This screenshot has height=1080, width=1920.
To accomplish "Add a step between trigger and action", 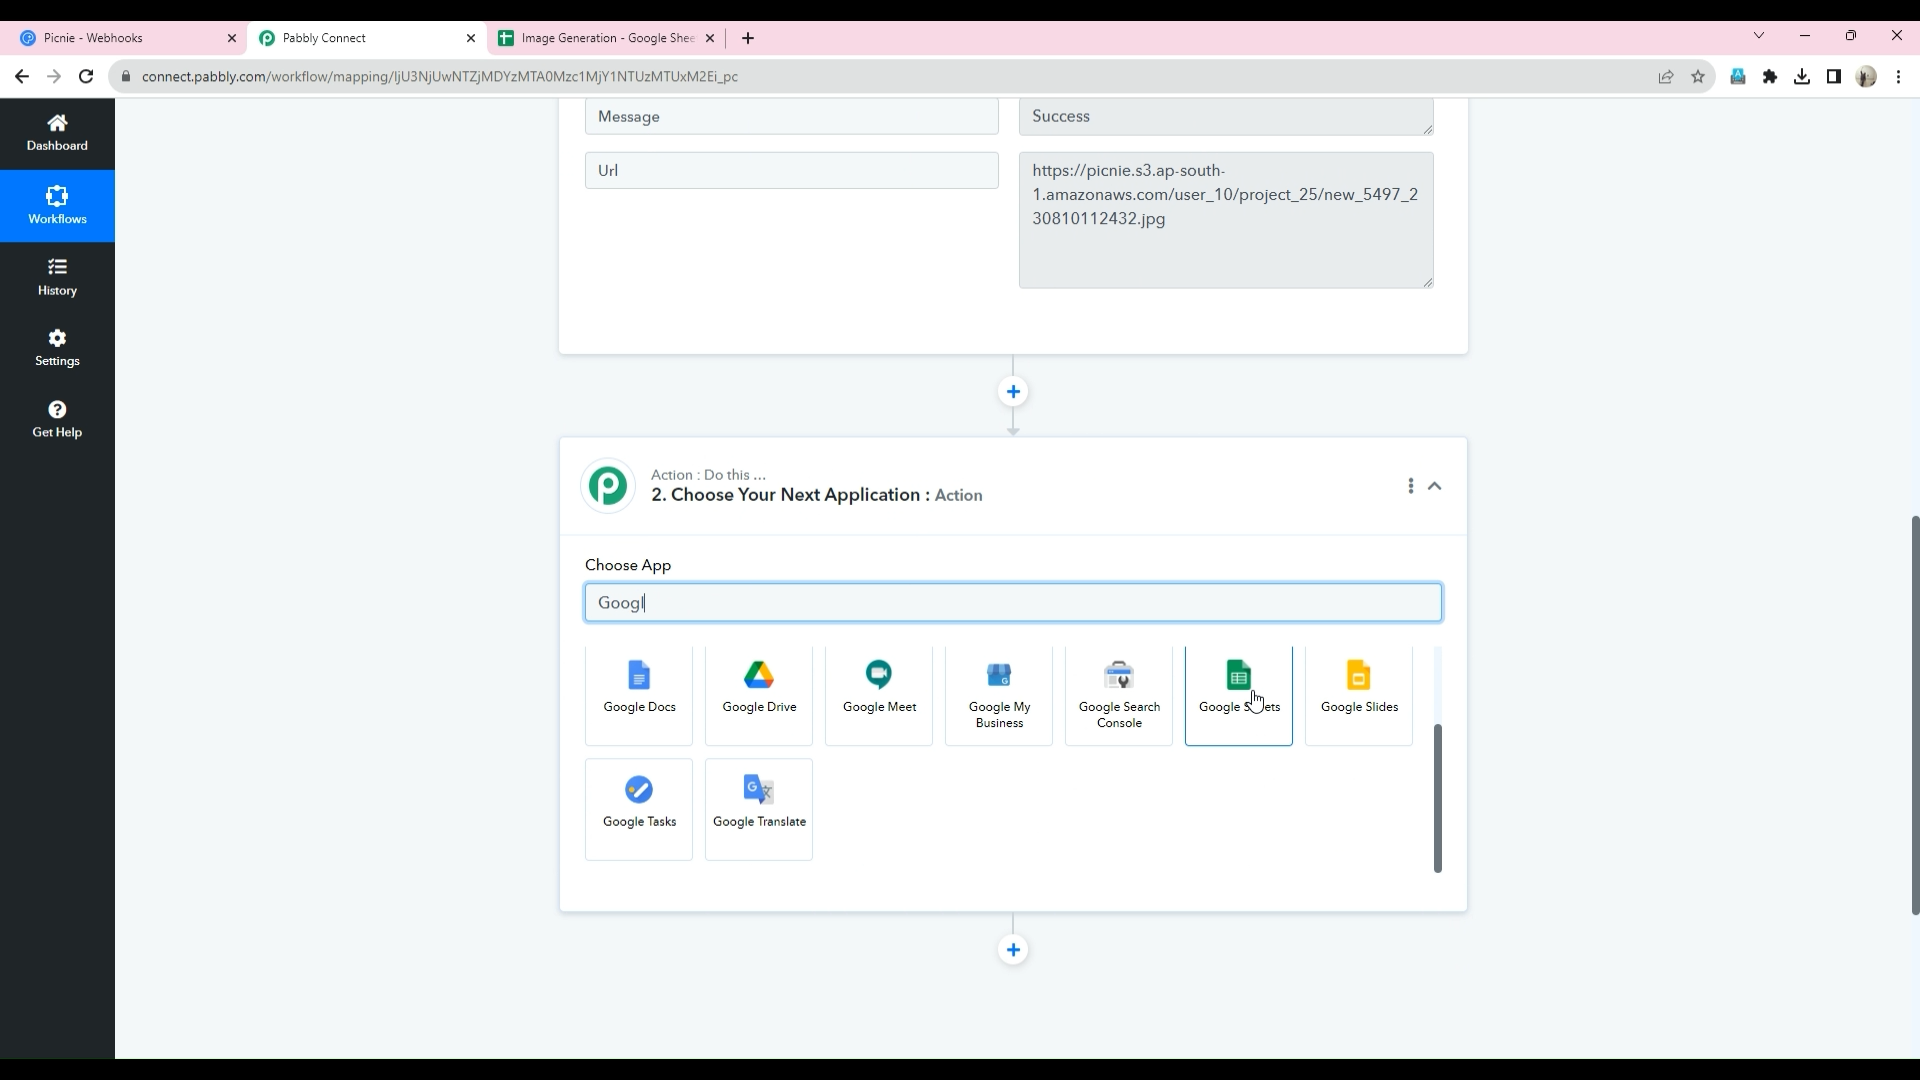I will coord(1013,392).
